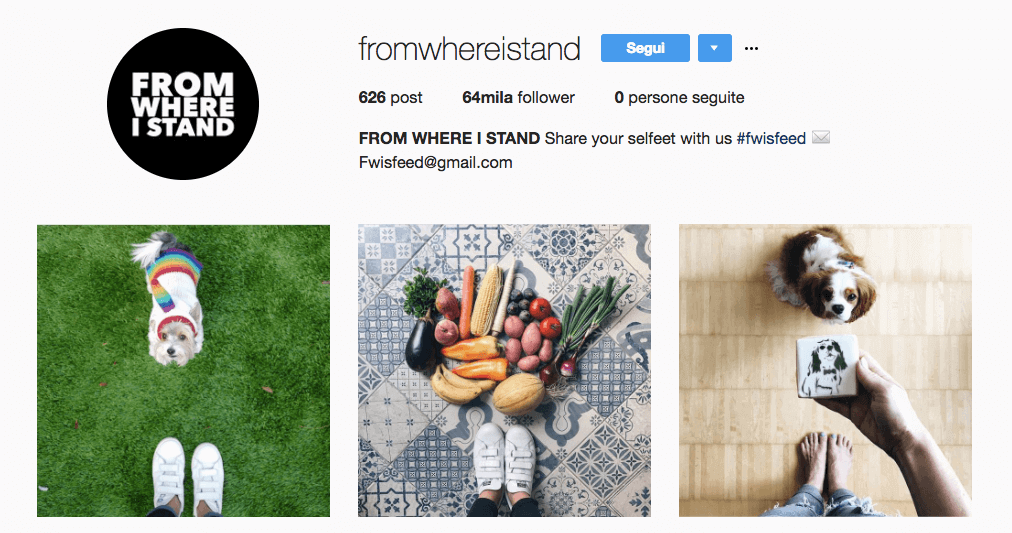Viewport: 1012px width, 533px height.
Task: Open the 0 persone seguite list
Action: point(679,97)
